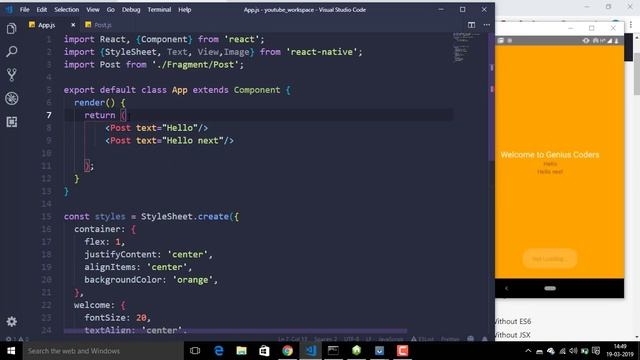Open the Source Control view
The width and height of the screenshot is (640, 360).
point(12,75)
